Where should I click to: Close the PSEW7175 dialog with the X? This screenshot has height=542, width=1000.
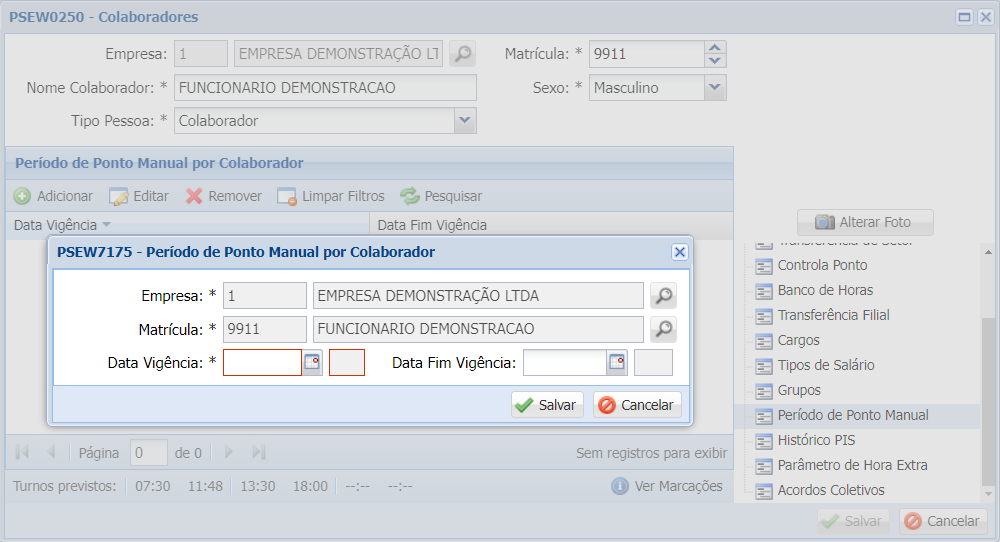point(680,252)
